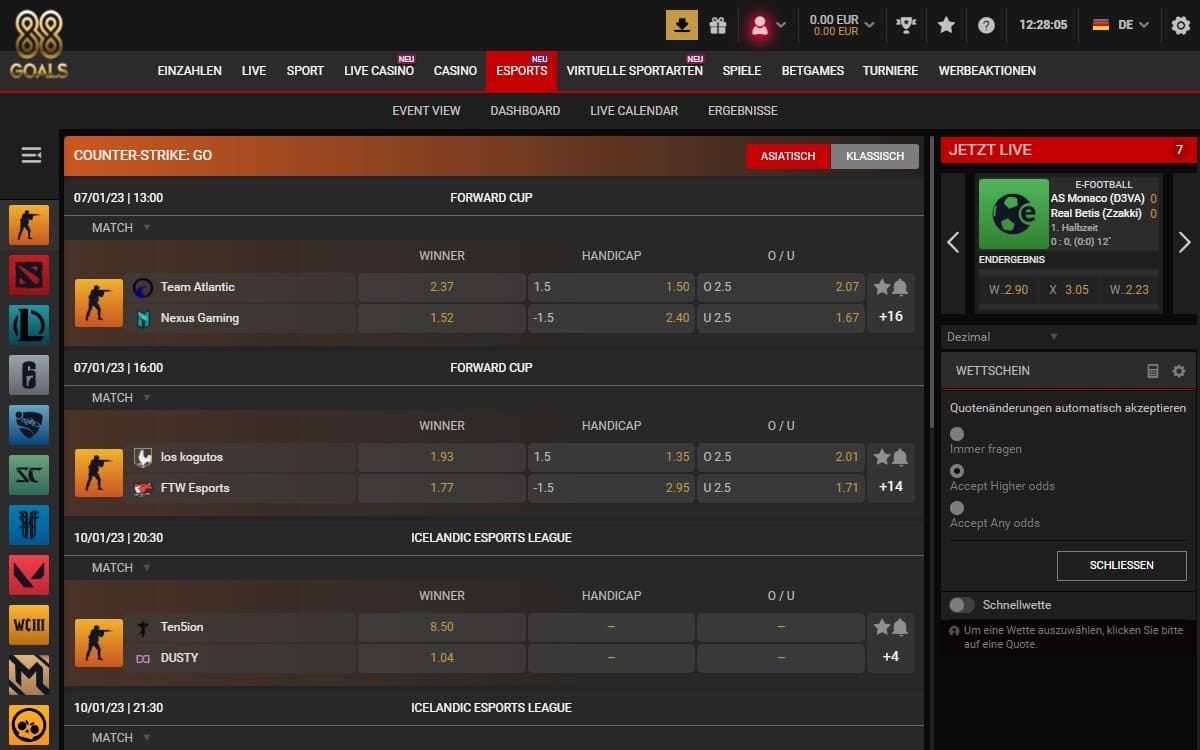Click the Einzahlen deposit link
The height and width of the screenshot is (750, 1200).
(x=190, y=71)
